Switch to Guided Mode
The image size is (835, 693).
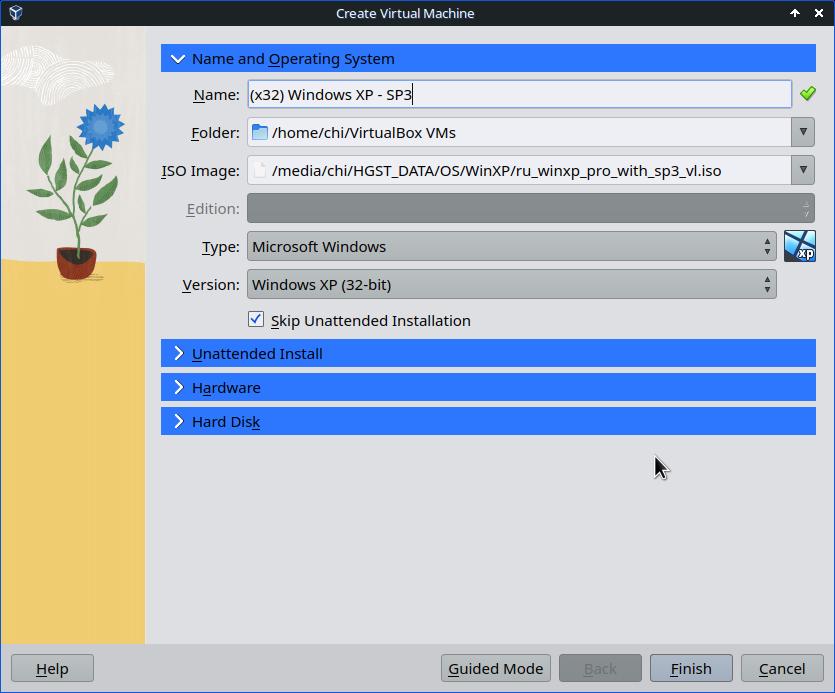tap(496, 668)
